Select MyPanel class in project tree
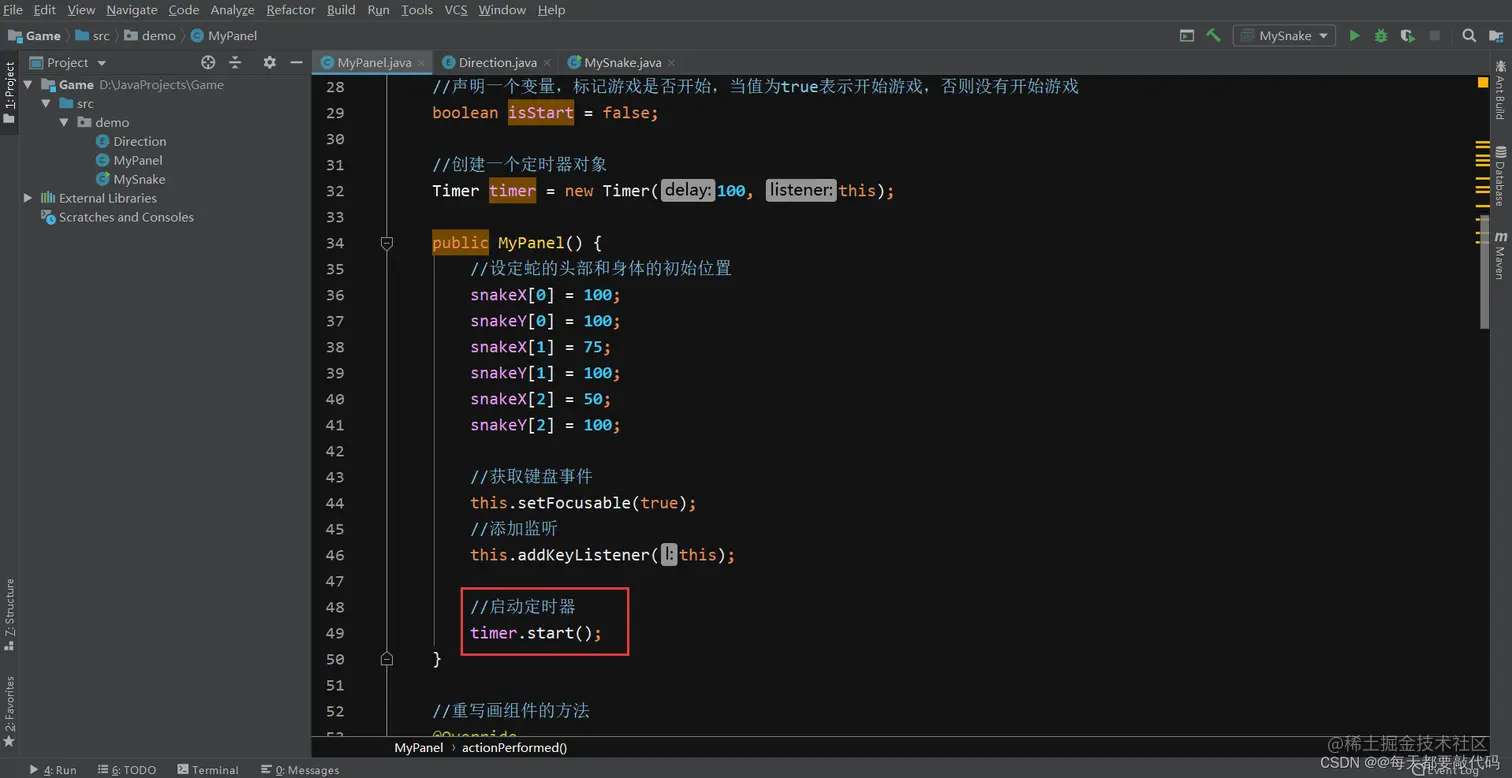 129,161
